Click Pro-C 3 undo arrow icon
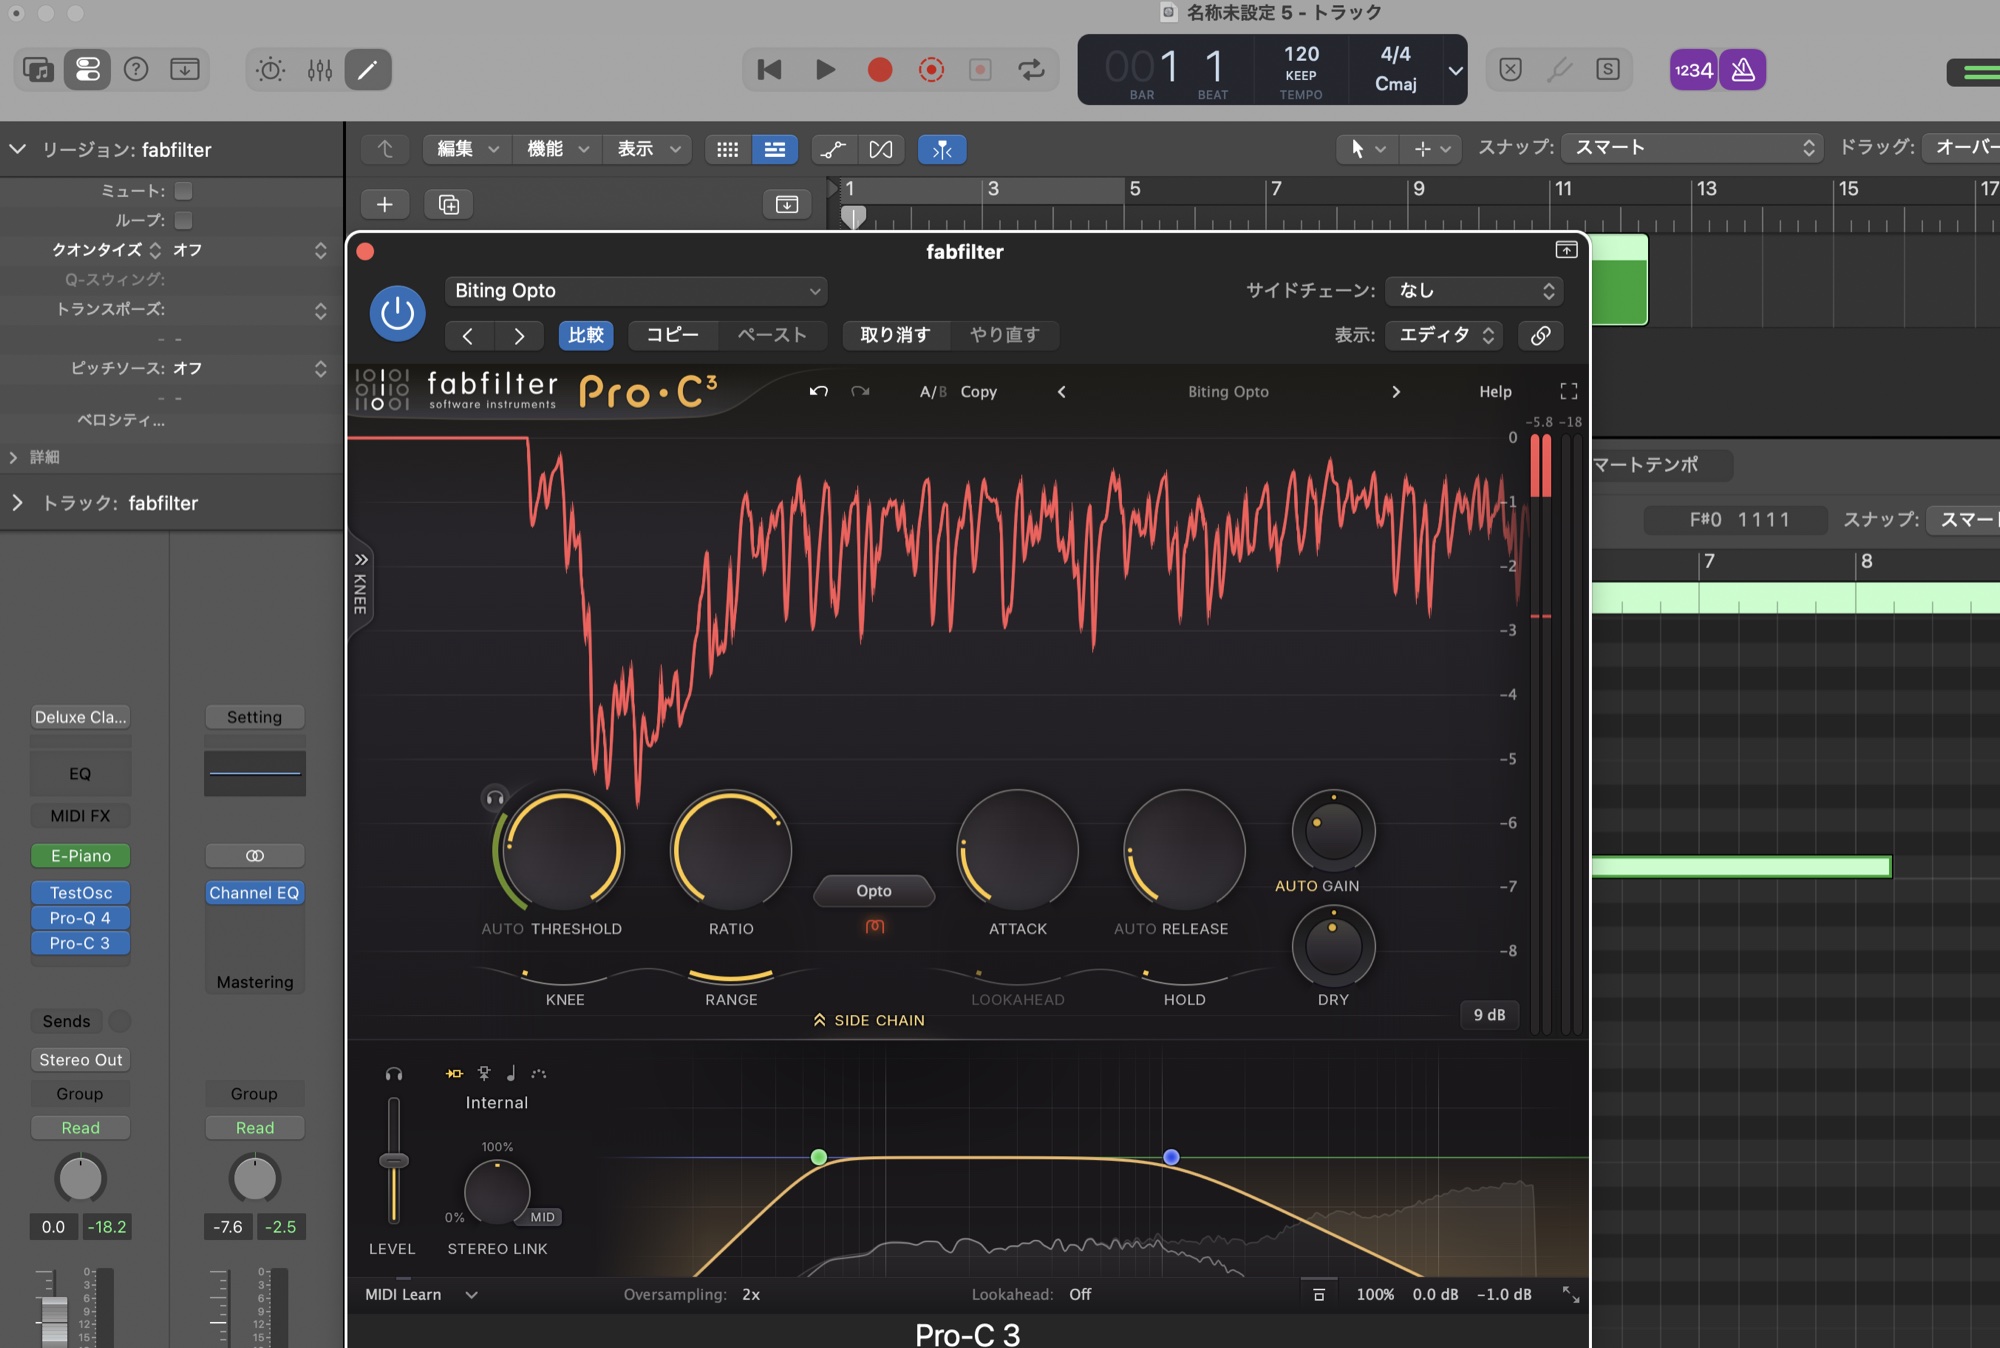The height and width of the screenshot is (1348, 2000). coord(819,392)
